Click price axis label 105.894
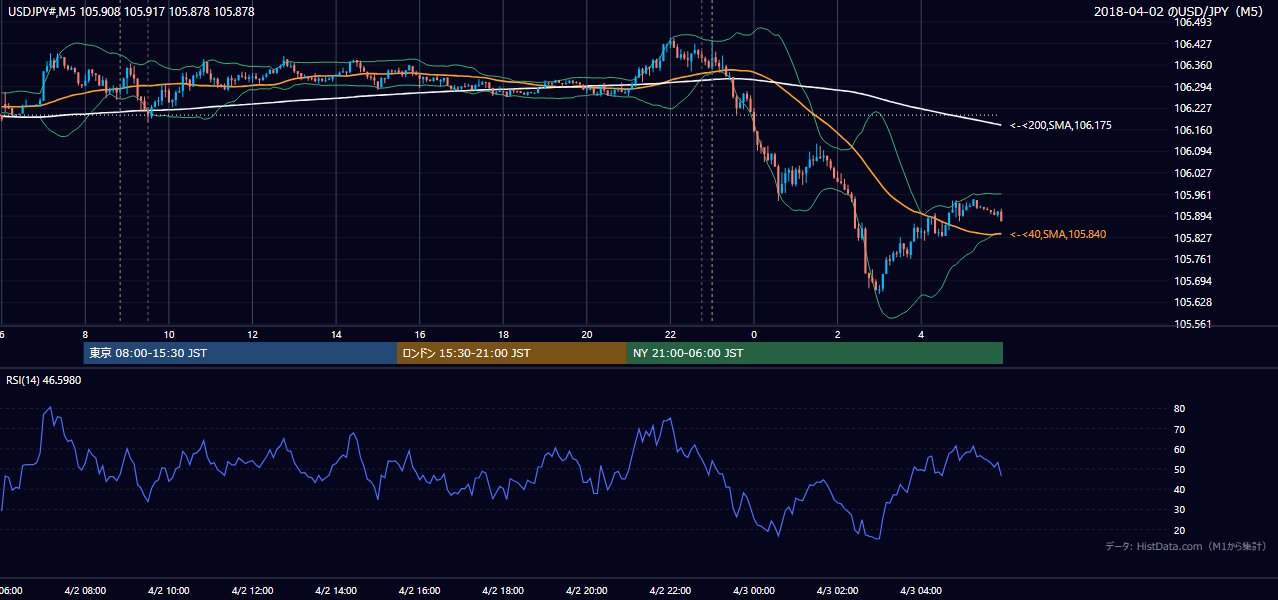The width and height of the screenshot is (1278, 600). coord(1191,216)
